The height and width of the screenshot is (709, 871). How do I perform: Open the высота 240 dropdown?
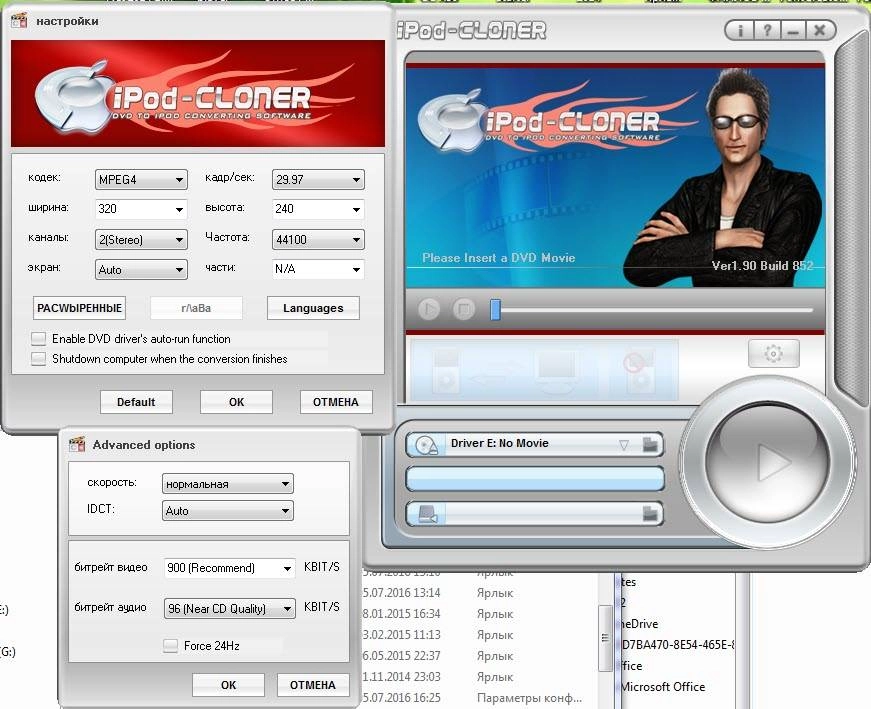pos(318,209)
